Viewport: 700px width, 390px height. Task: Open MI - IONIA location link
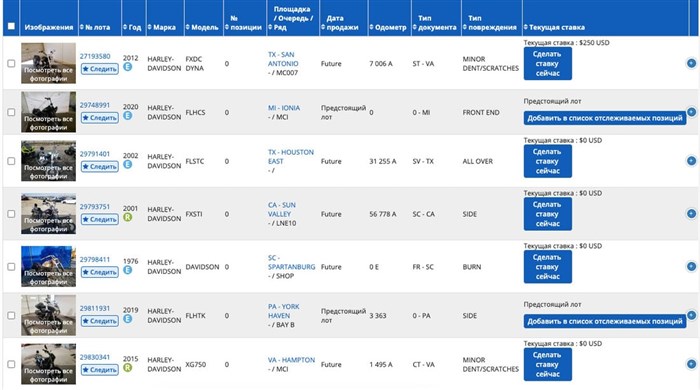point(284,108)
